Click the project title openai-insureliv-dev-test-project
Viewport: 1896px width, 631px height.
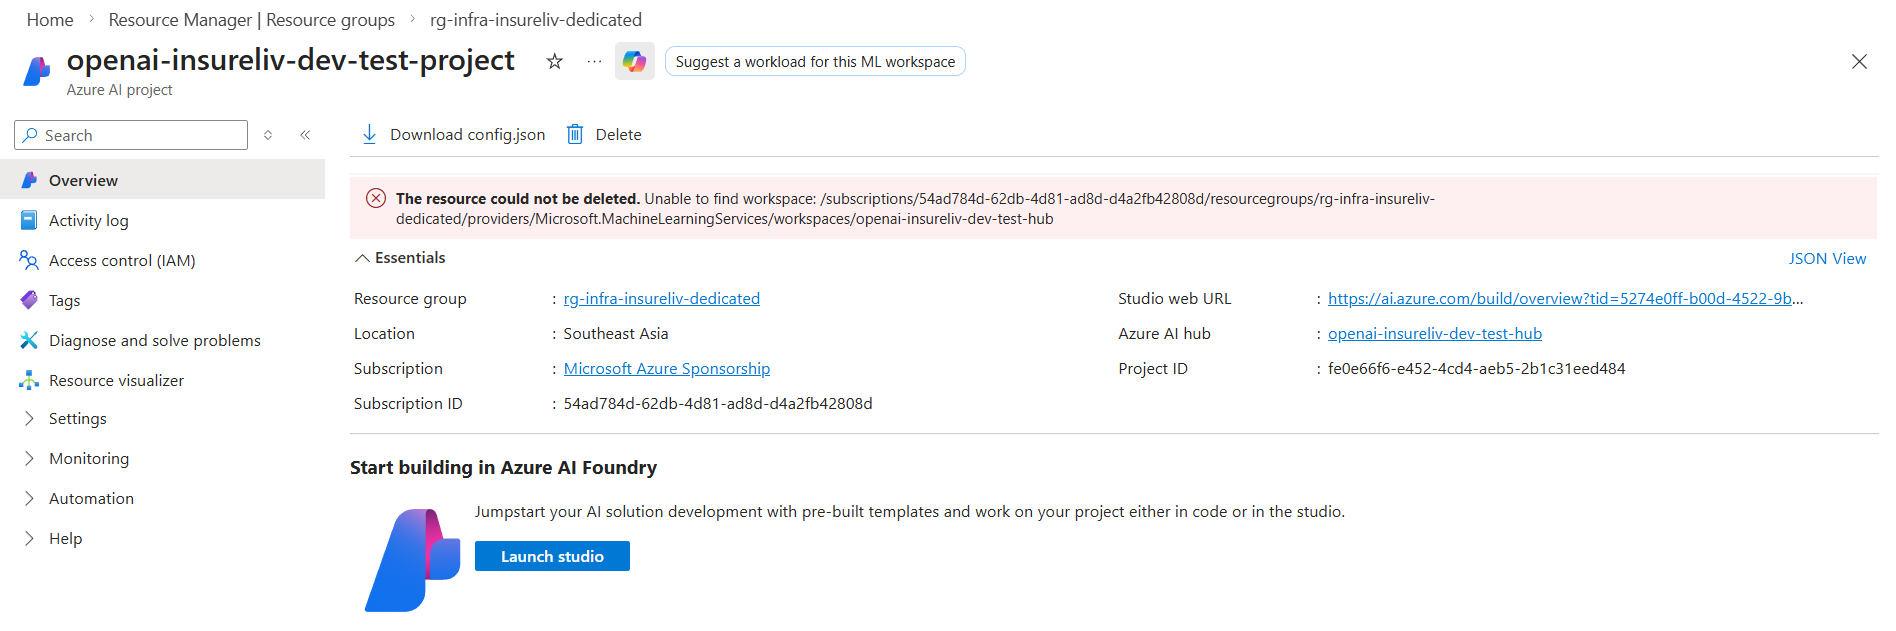point(291,60)
